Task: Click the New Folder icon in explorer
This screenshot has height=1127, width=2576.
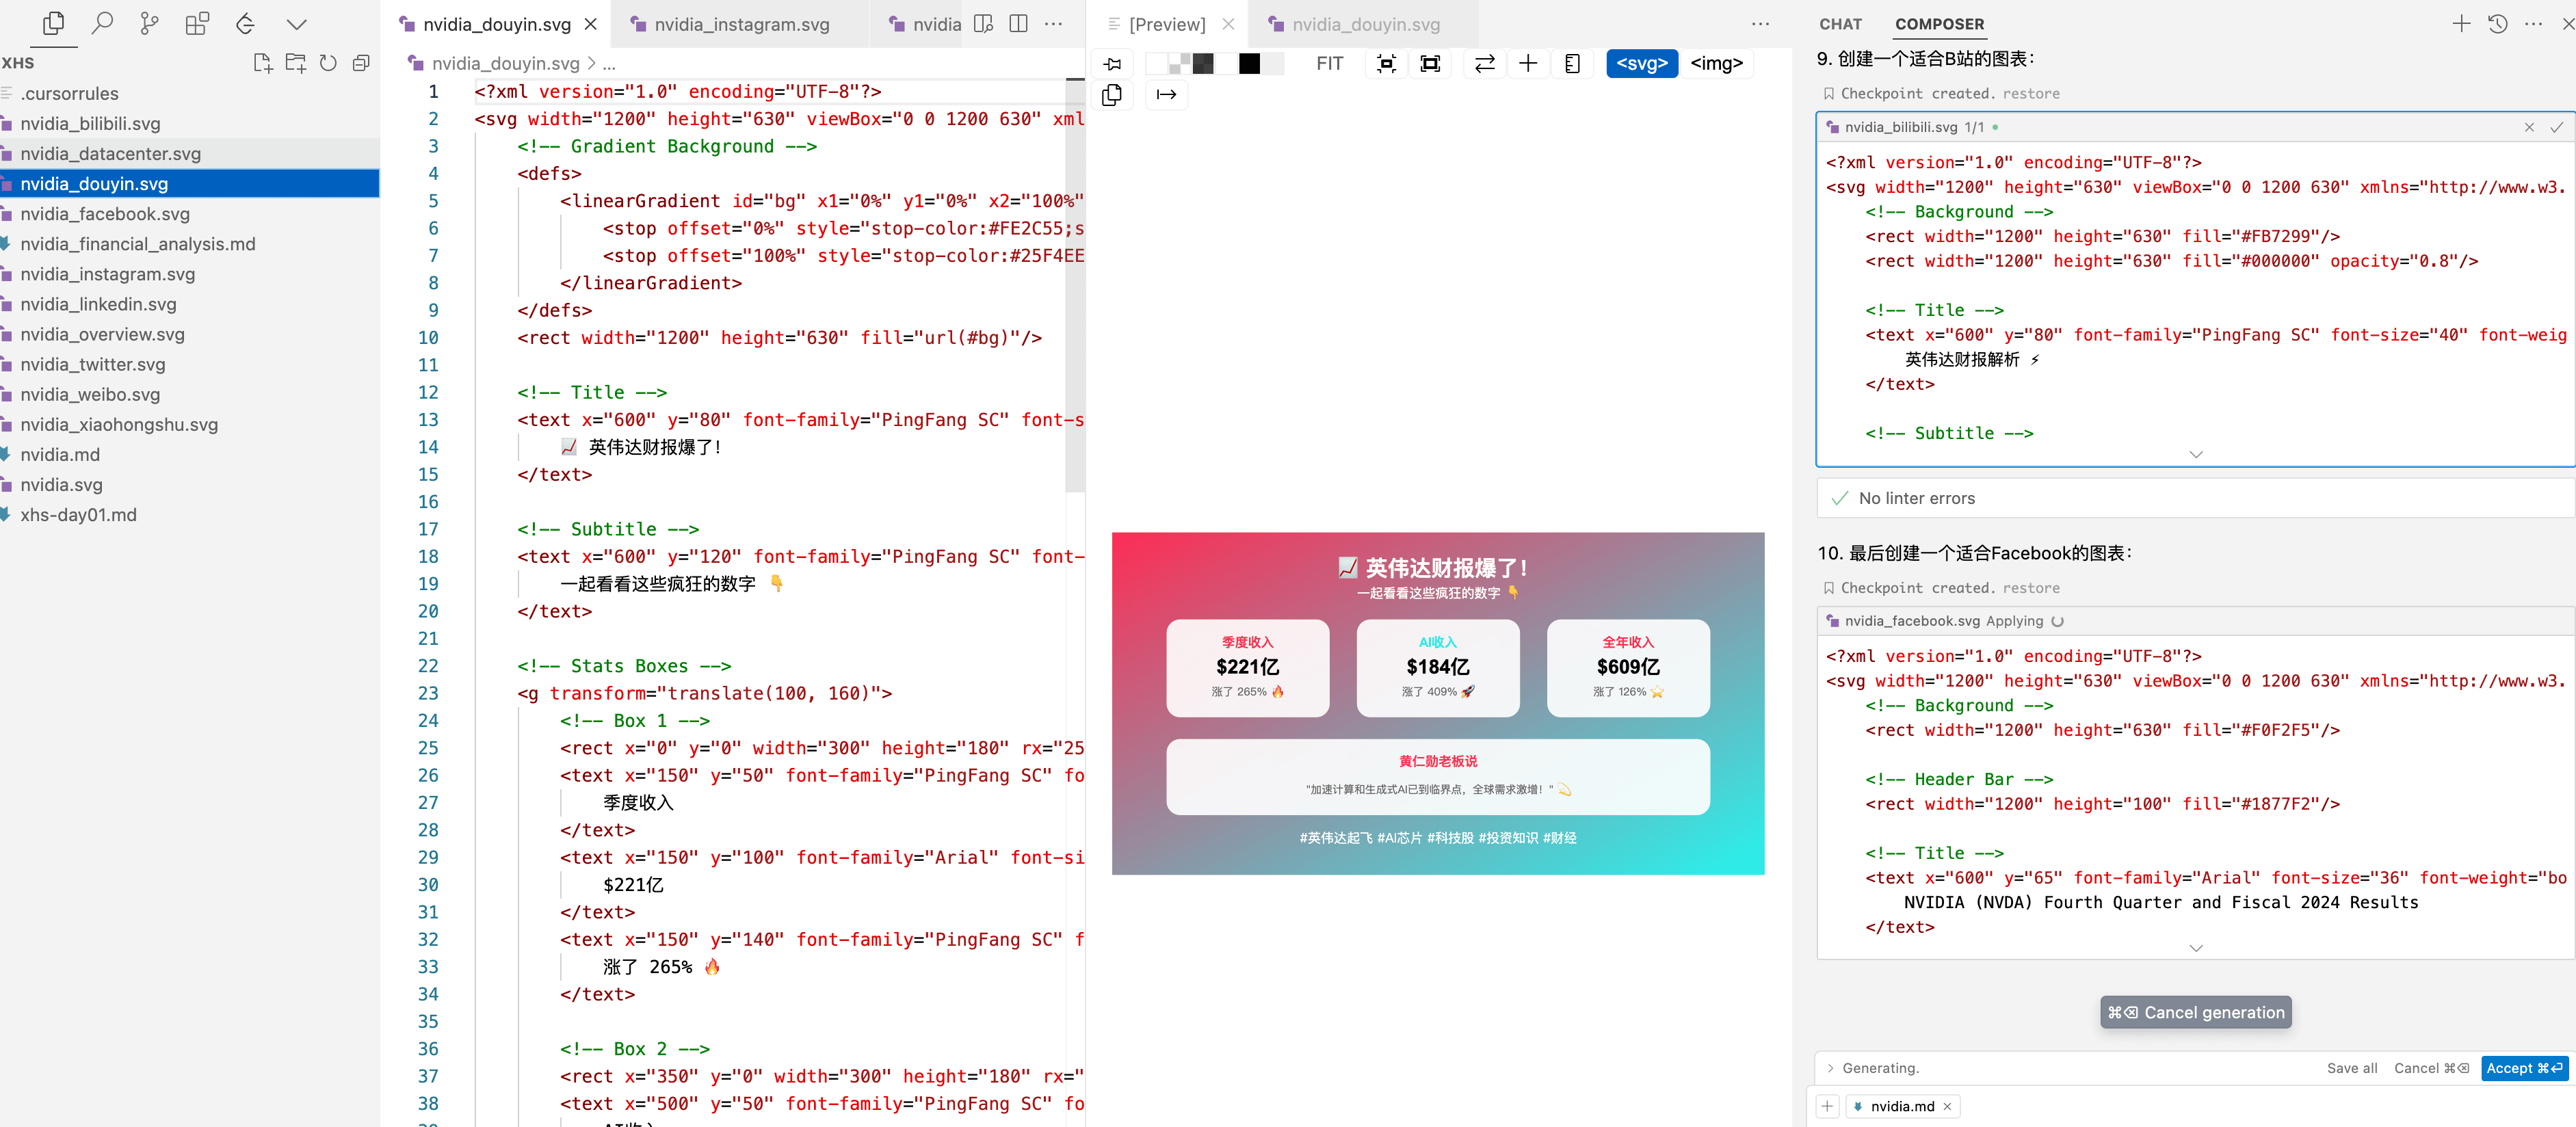Action: coord(296,63)
